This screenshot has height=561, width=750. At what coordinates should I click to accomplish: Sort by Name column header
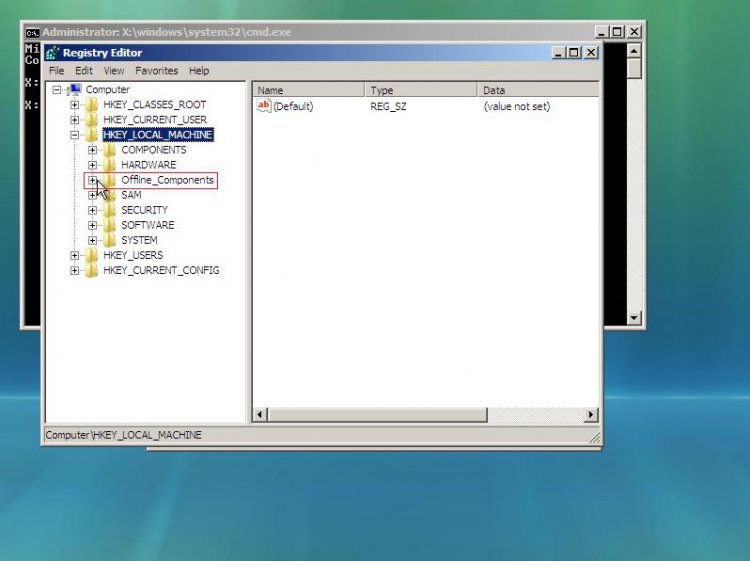[309, 90]
